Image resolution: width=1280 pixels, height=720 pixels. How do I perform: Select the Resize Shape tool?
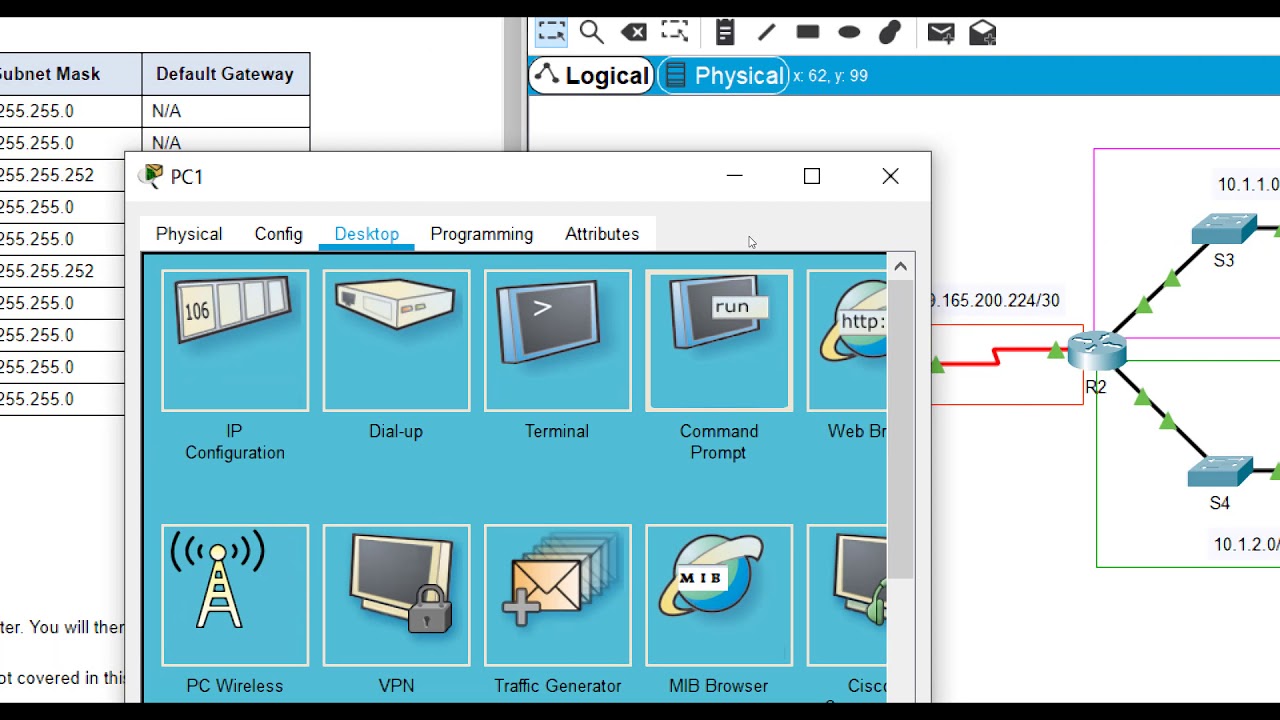[675, 32]
